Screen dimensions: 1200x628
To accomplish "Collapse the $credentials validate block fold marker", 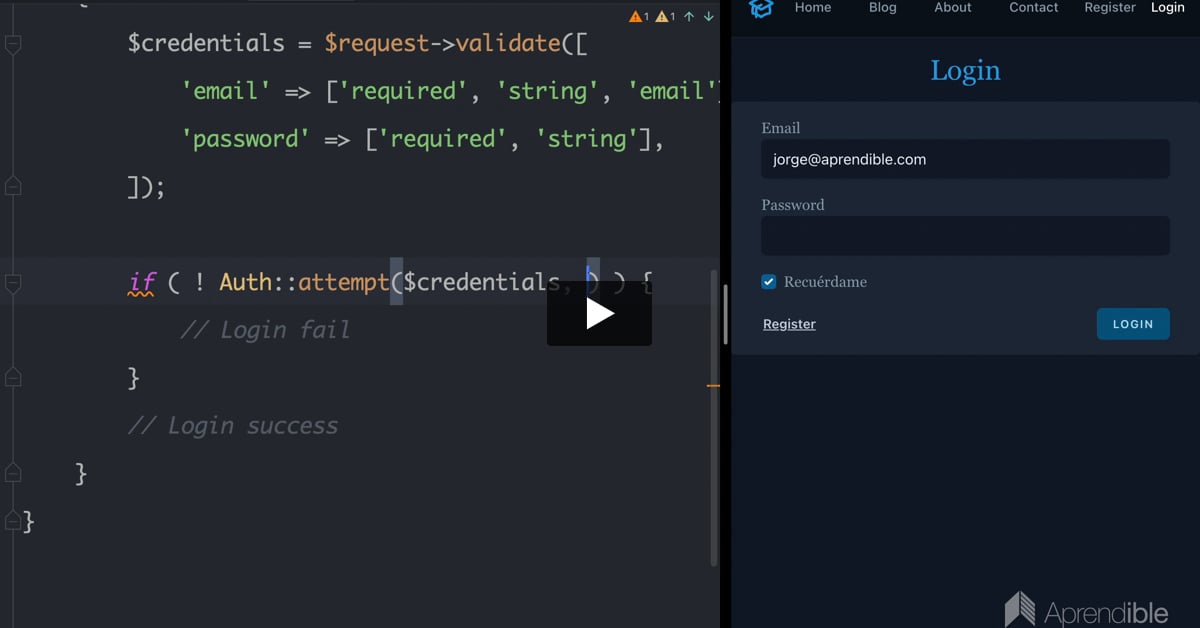I will tap(12, 44).
